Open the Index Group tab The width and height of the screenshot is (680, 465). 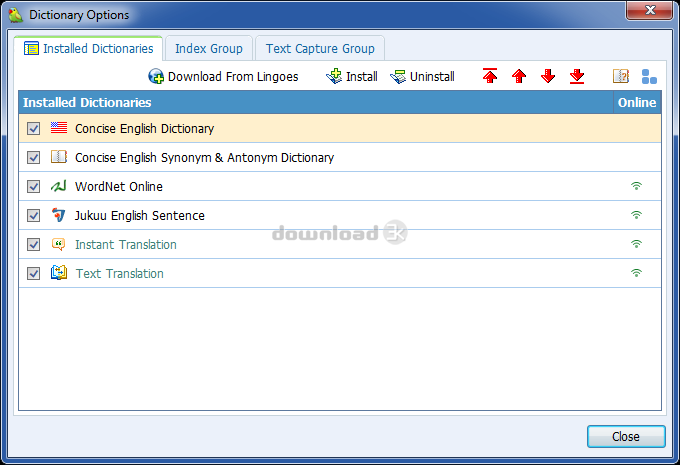209,49
